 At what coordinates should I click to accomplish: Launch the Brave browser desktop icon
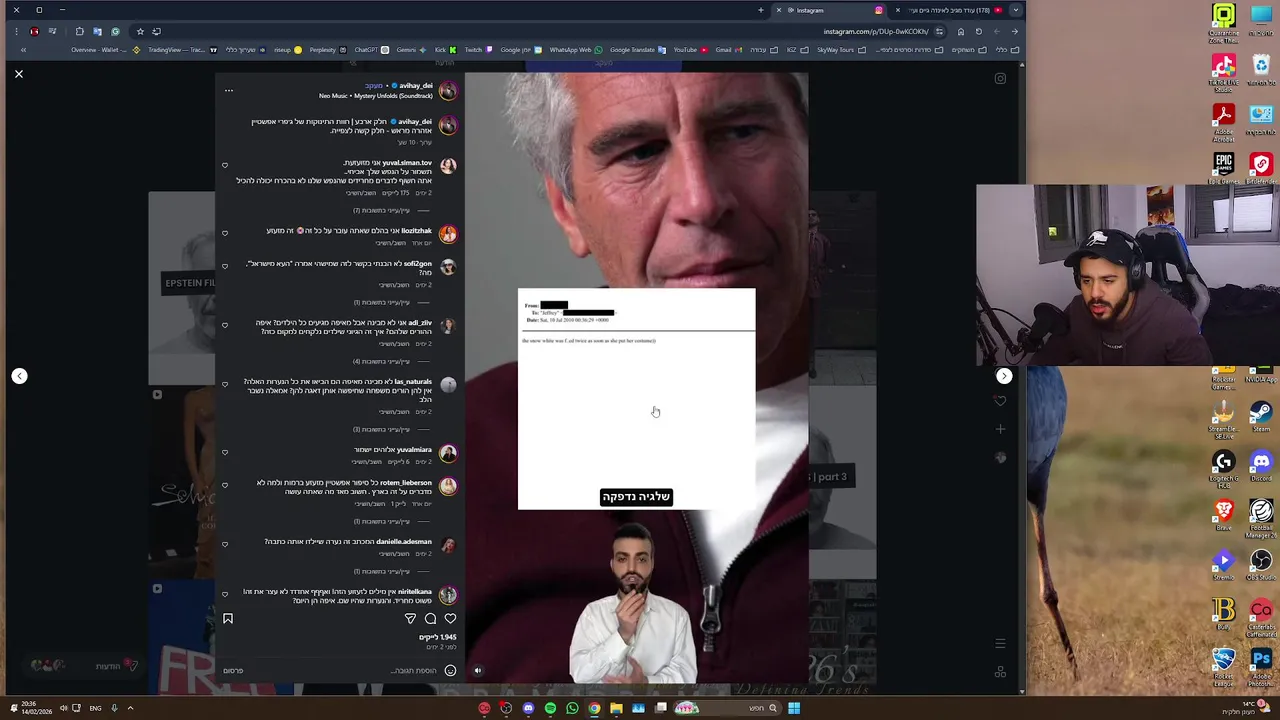pyautogui.click(x=1224, y=514)
